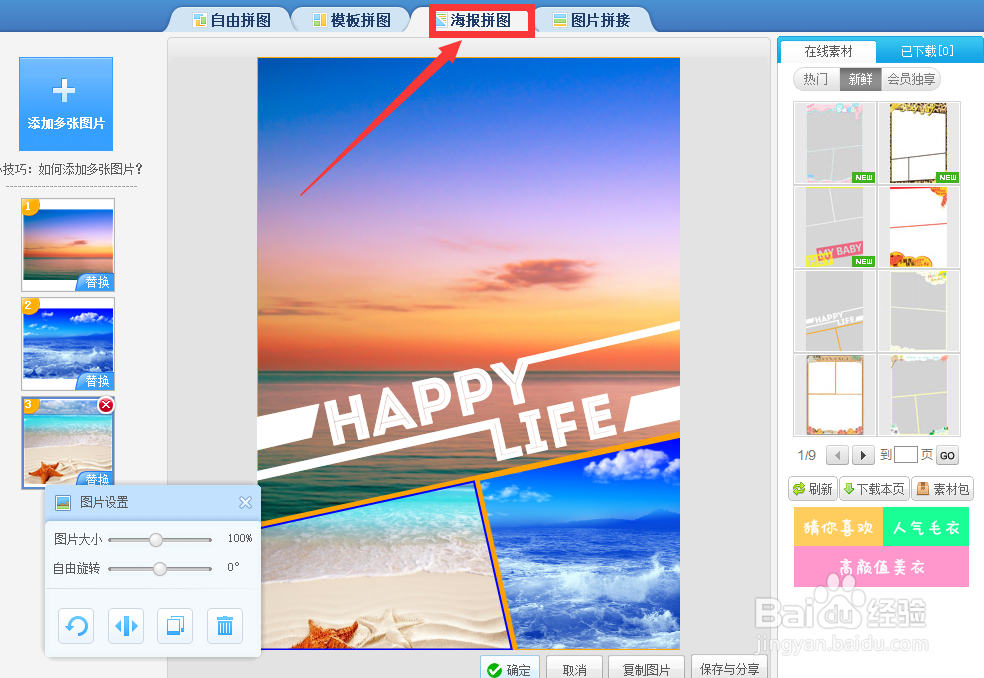Switch to the 模板拼图 tab
Image resolution: width=984 pixels, height=678 pixels.
[352, 20]
